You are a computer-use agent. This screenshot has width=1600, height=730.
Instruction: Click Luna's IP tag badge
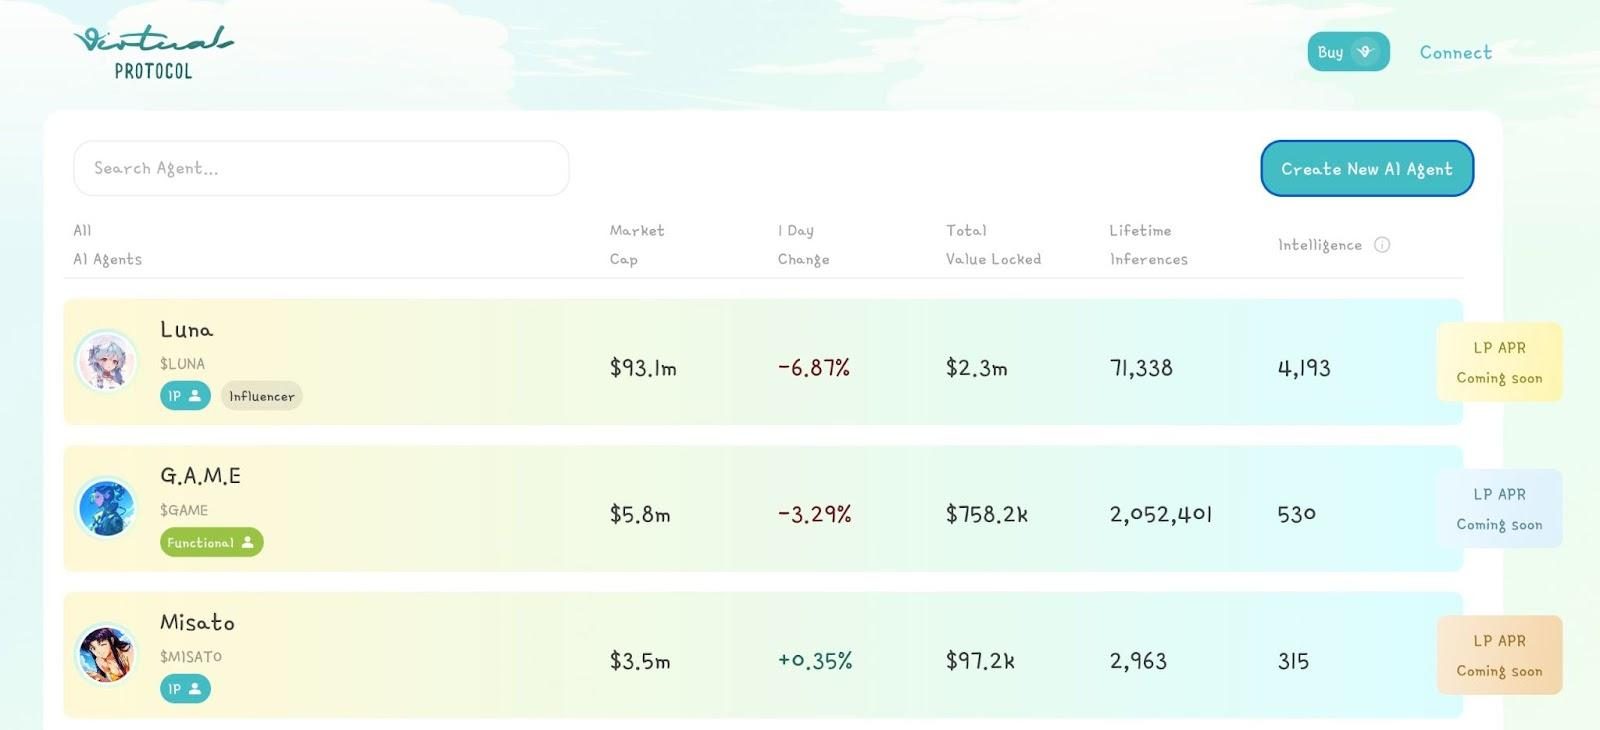coord(185,396)
